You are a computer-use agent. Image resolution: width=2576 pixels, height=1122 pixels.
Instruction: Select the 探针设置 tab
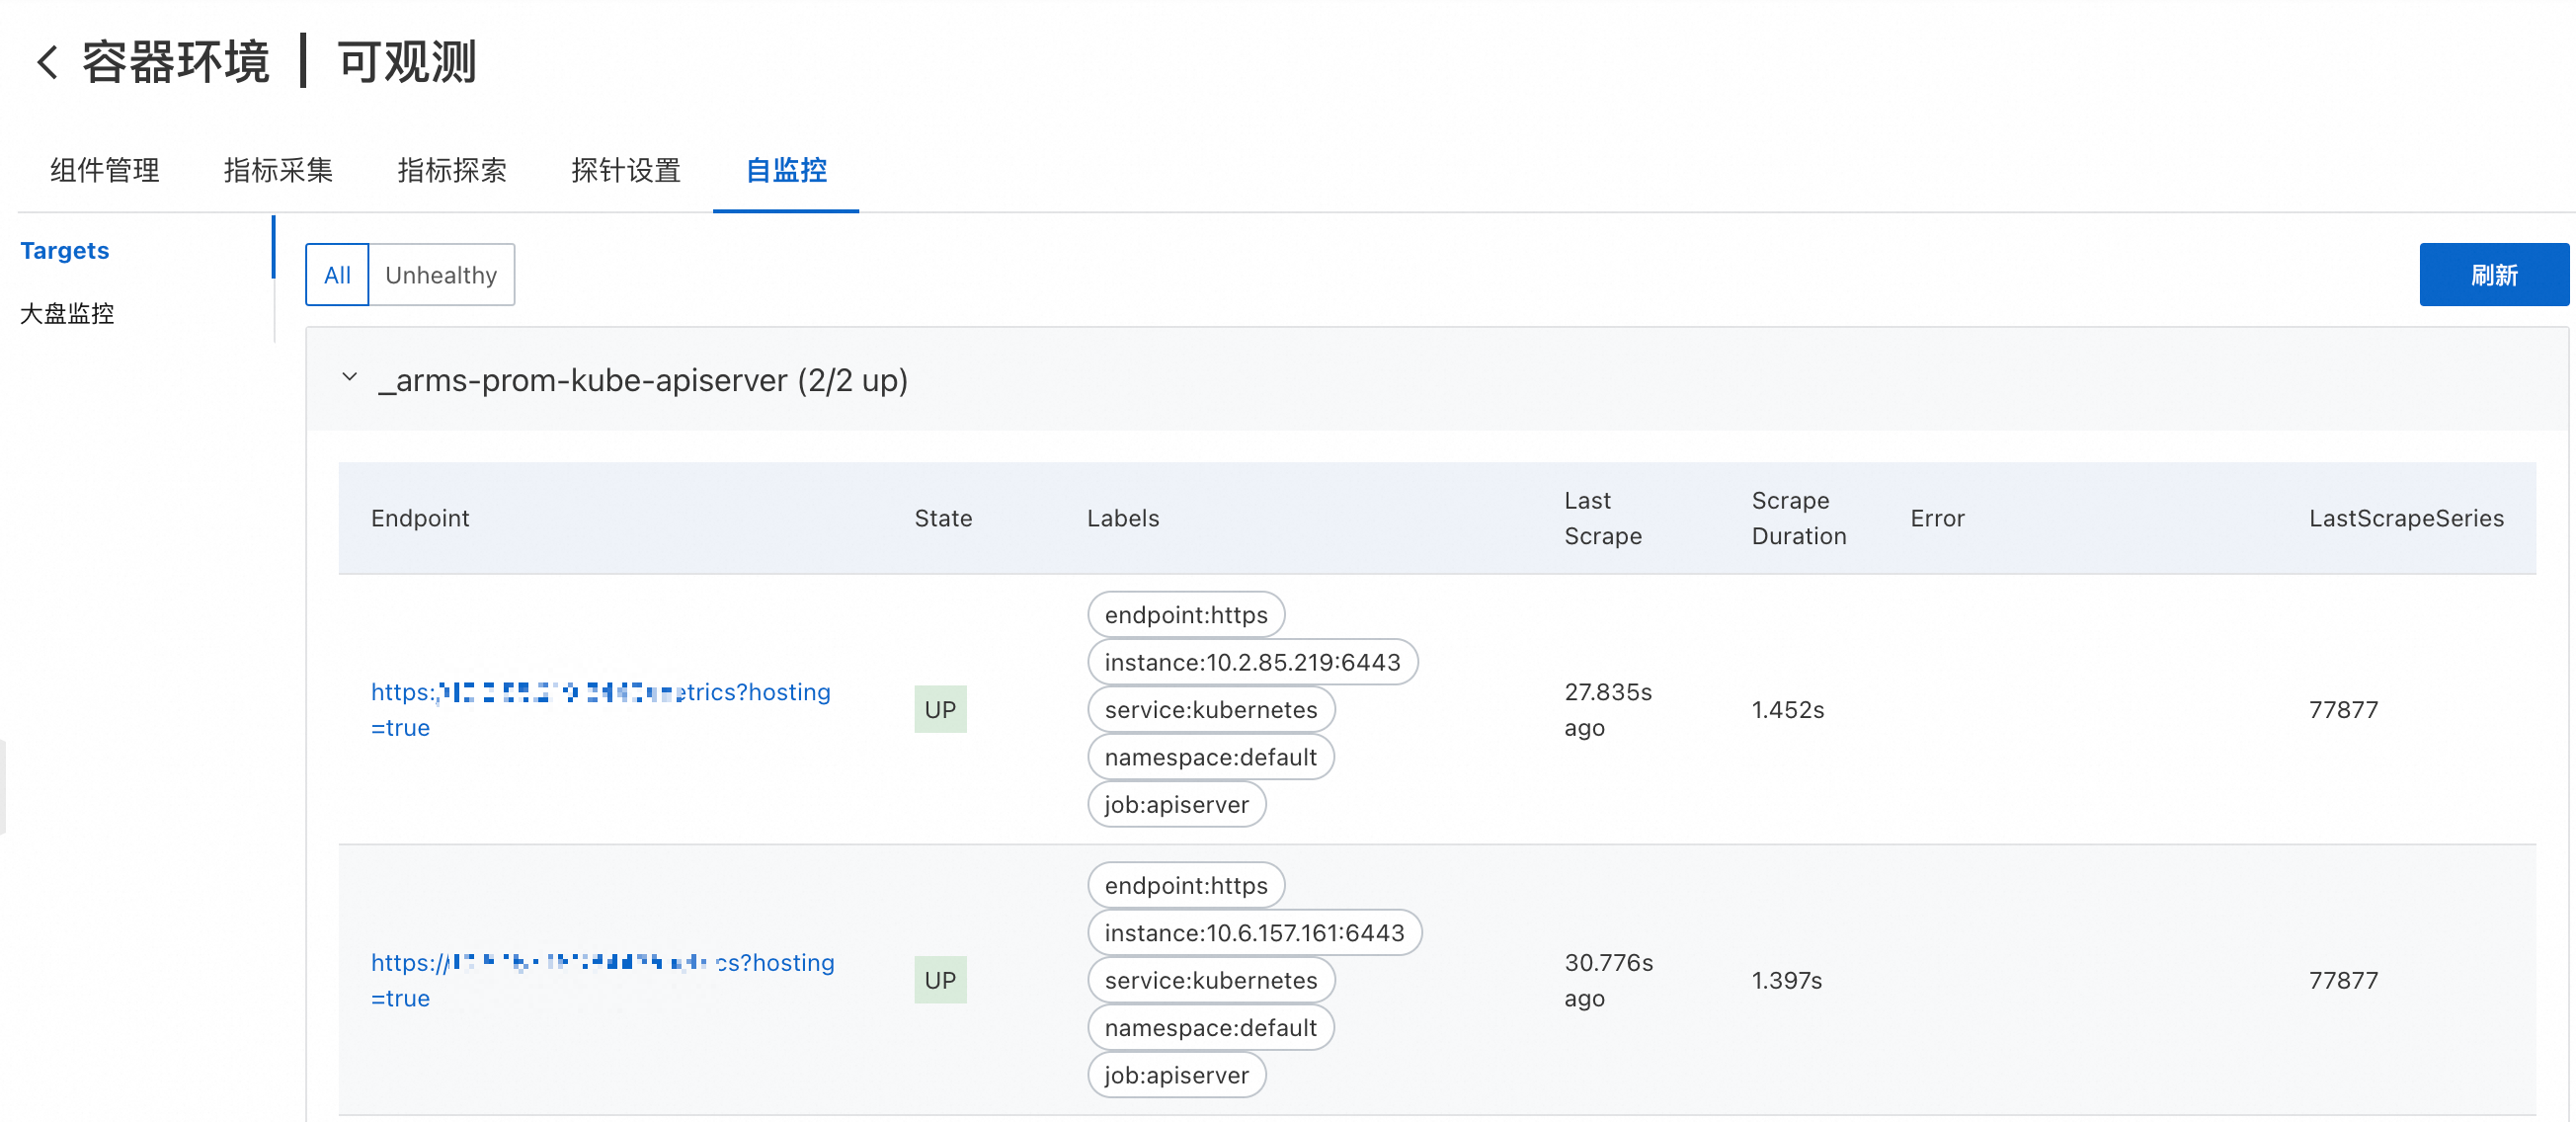[x=626, y=170]
